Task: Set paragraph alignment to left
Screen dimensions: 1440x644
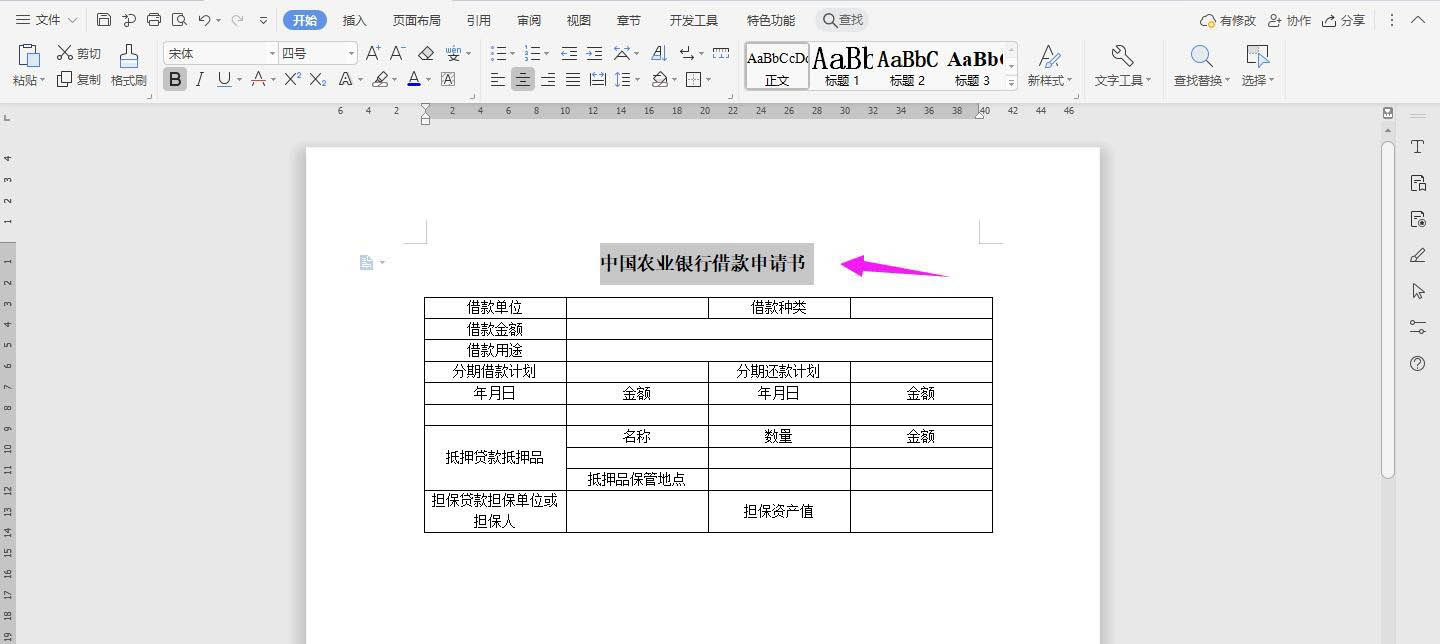Action: pyautogui.click(x=498, y=79)
